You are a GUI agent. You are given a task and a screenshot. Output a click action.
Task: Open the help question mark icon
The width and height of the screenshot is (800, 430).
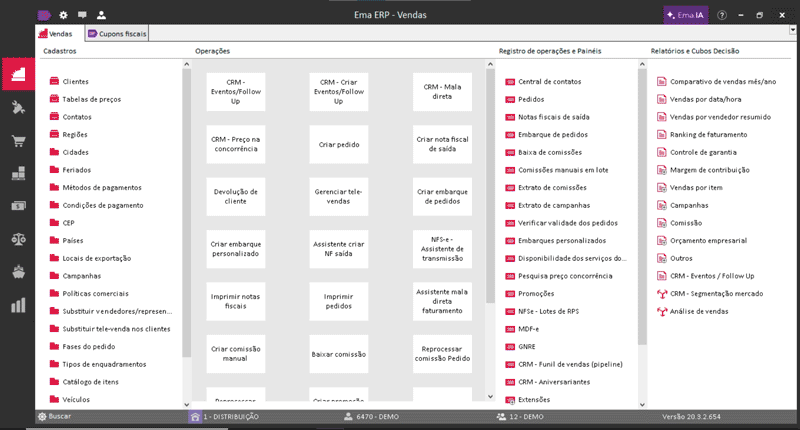click(x=722, y=15)
